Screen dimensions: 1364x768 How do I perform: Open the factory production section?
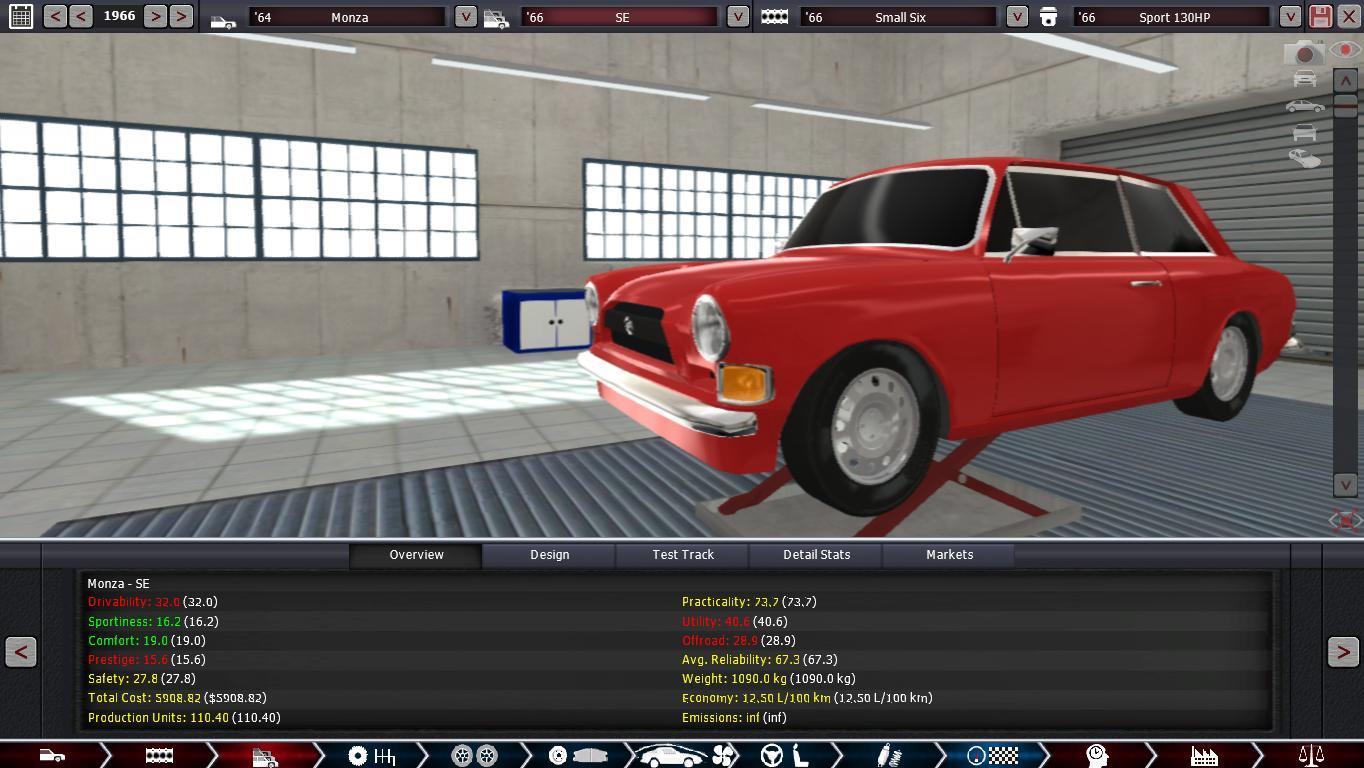tap(1203, 755)
